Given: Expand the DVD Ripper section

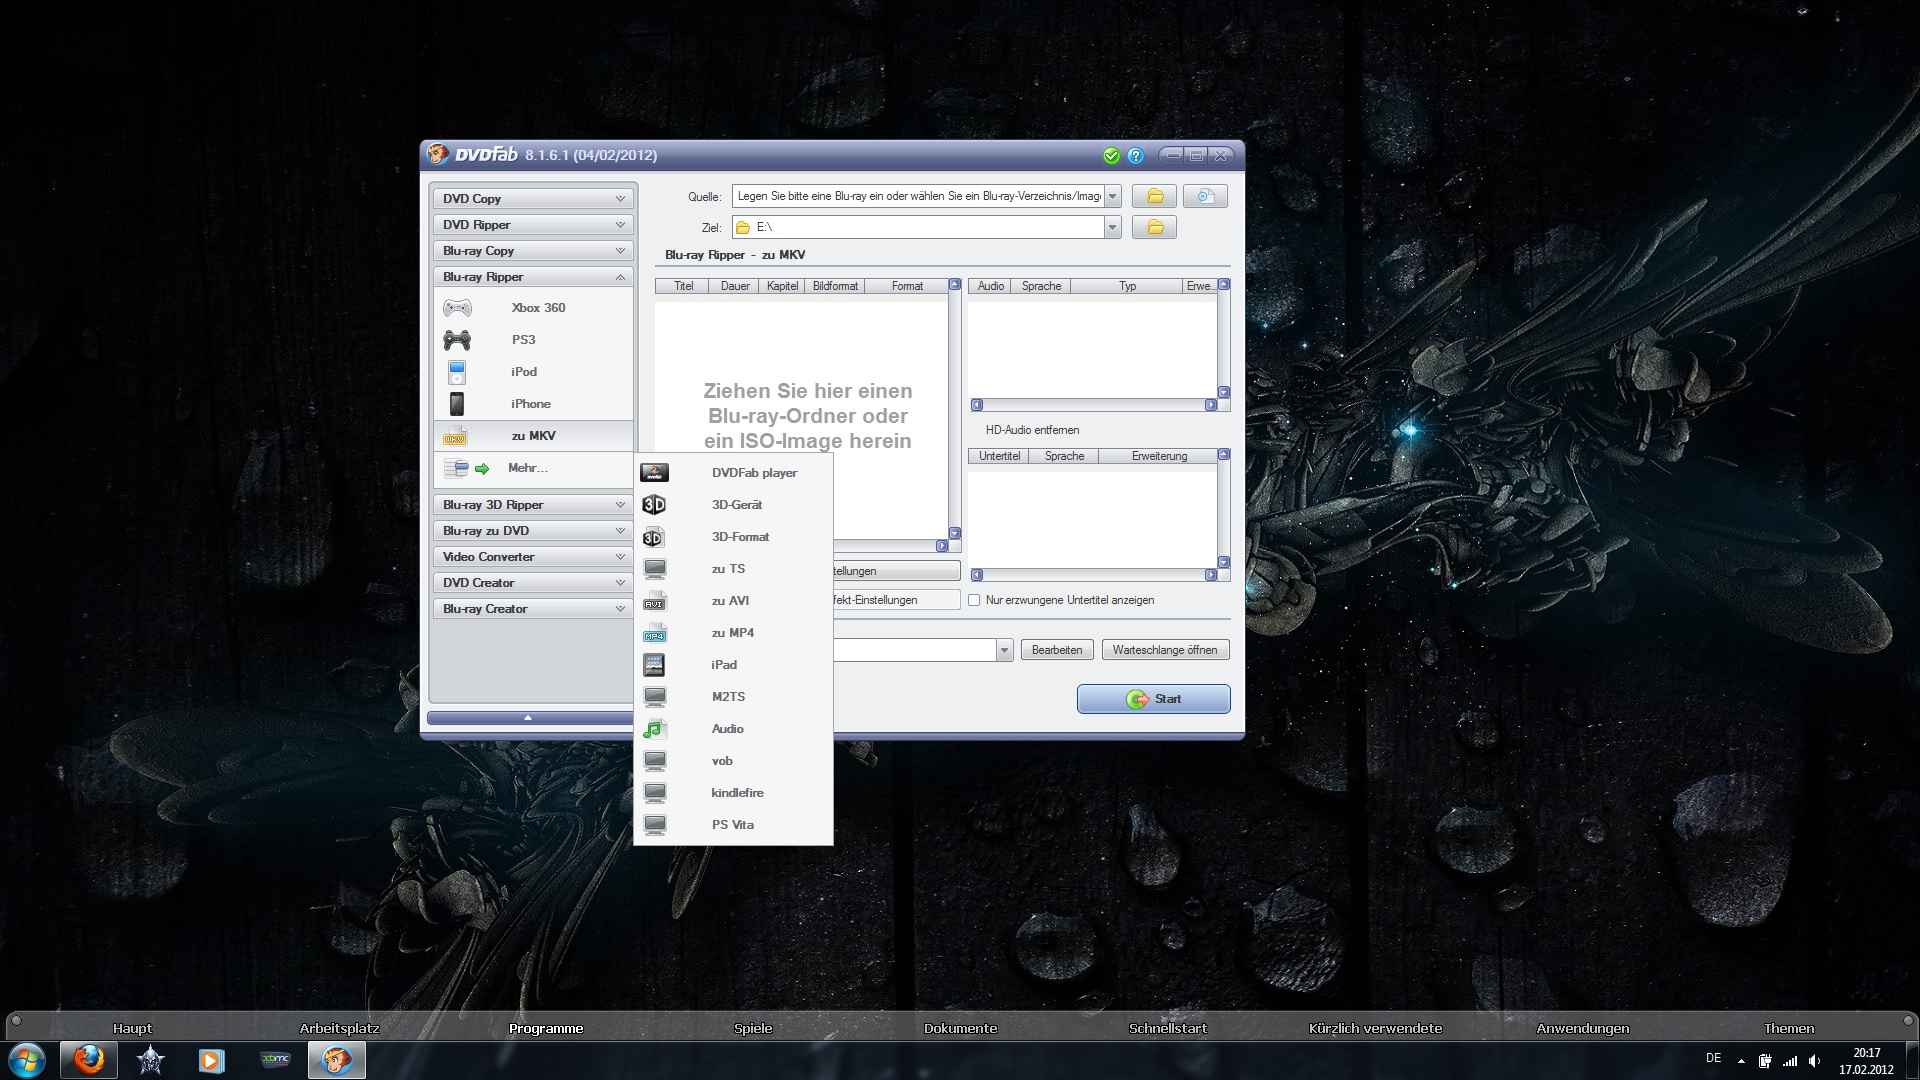Looking at the screenshot, I should pyautogui.click(x=533, y=225).
